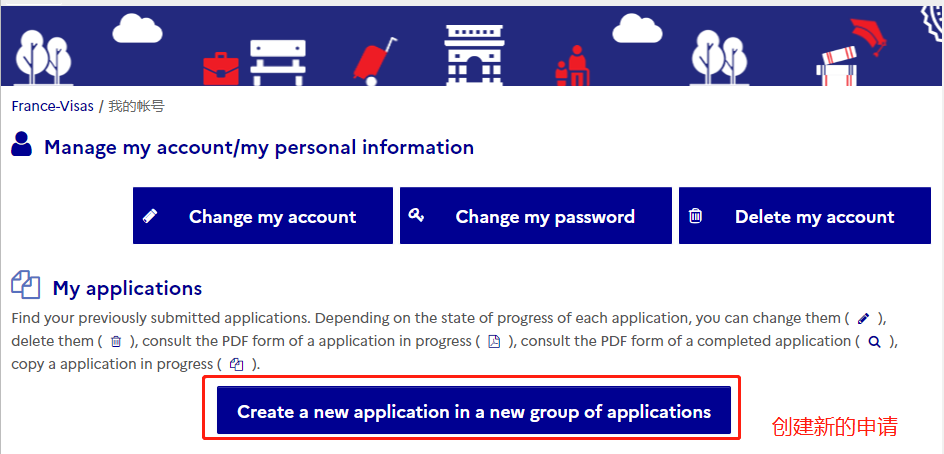This screenshot has width=944, height=454.
Task: Click the PDF form icon in the description text
Action: click(494, 341)
